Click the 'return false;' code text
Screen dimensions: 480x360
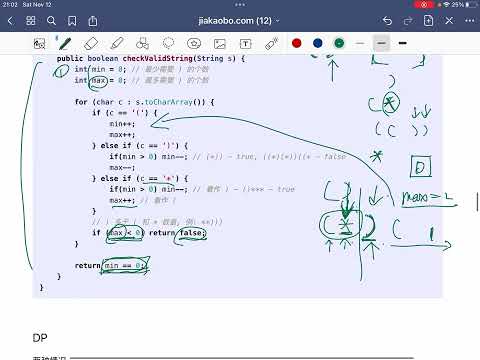click(x=177, y=233)
